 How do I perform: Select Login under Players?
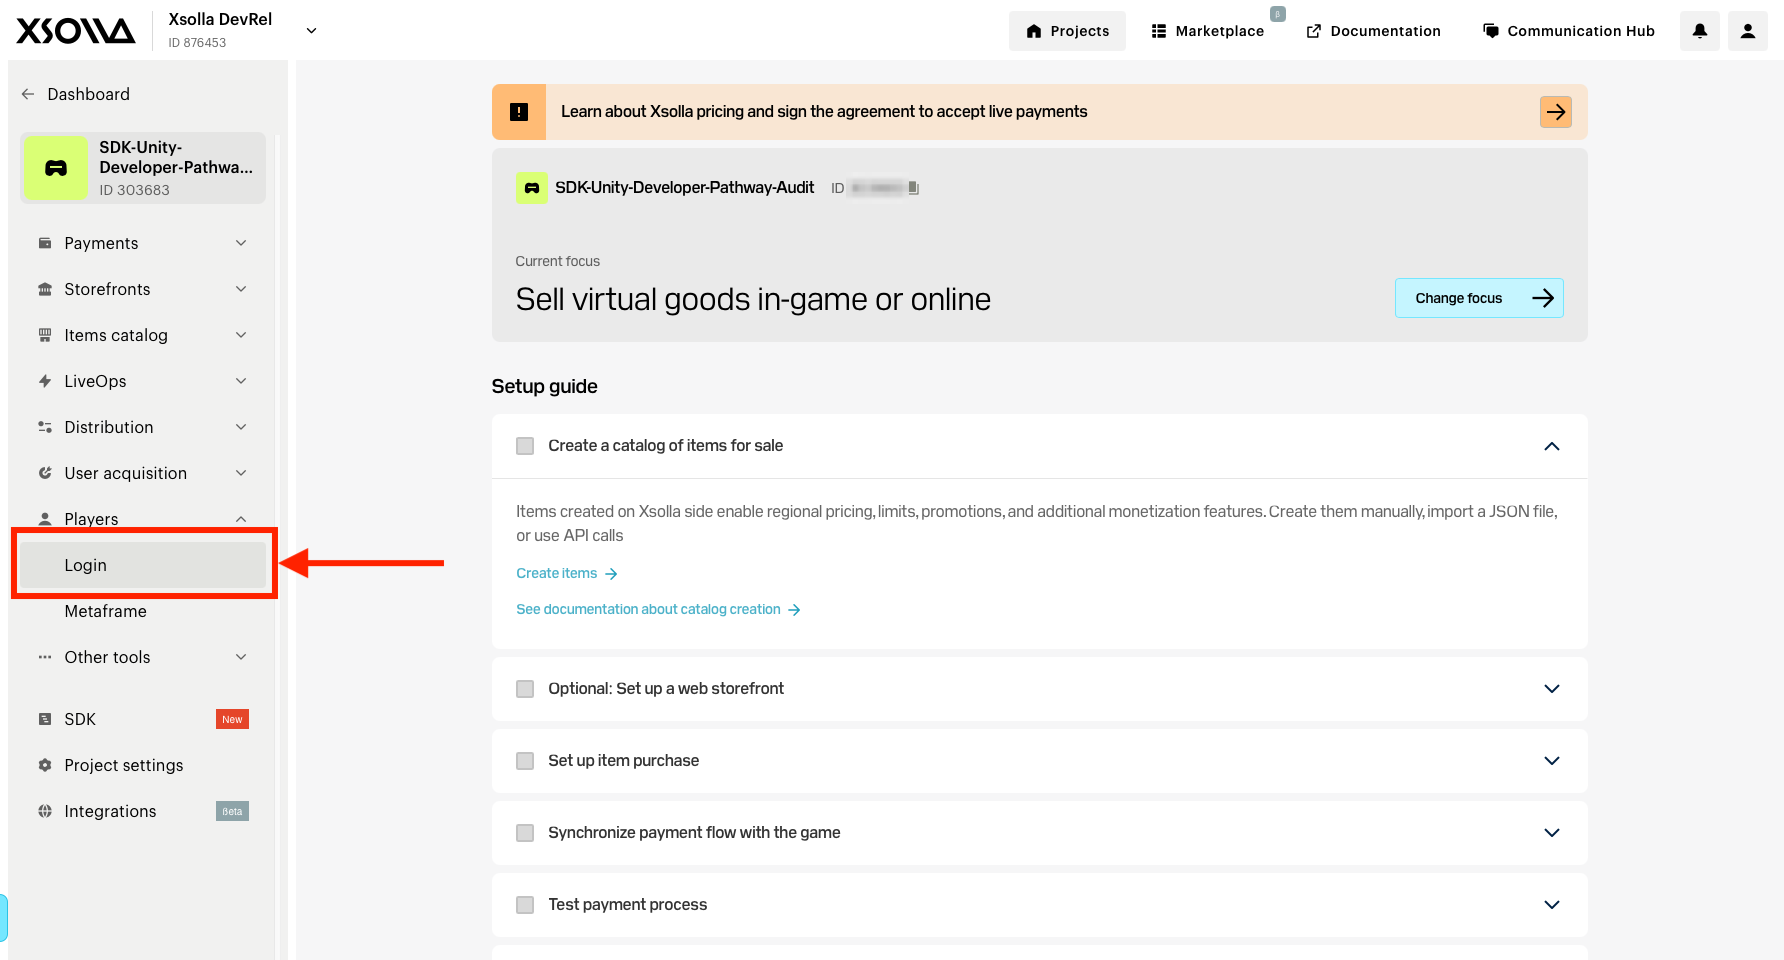pyautogui.click(x=143, y=565)
